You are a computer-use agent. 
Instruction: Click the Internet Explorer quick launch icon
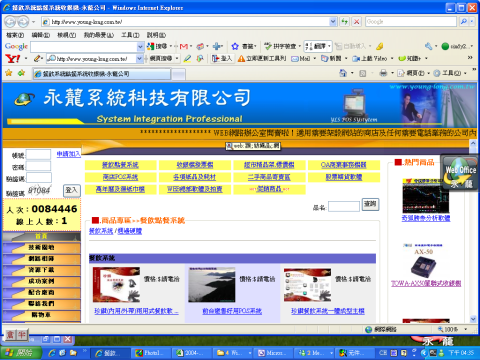coord(52,353)
